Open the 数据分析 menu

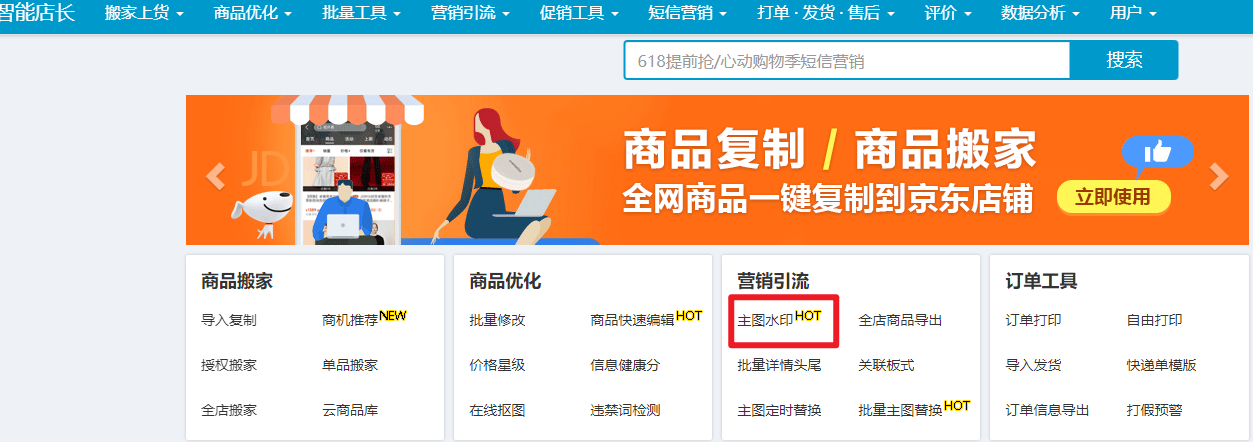[x=1041, y=14]
